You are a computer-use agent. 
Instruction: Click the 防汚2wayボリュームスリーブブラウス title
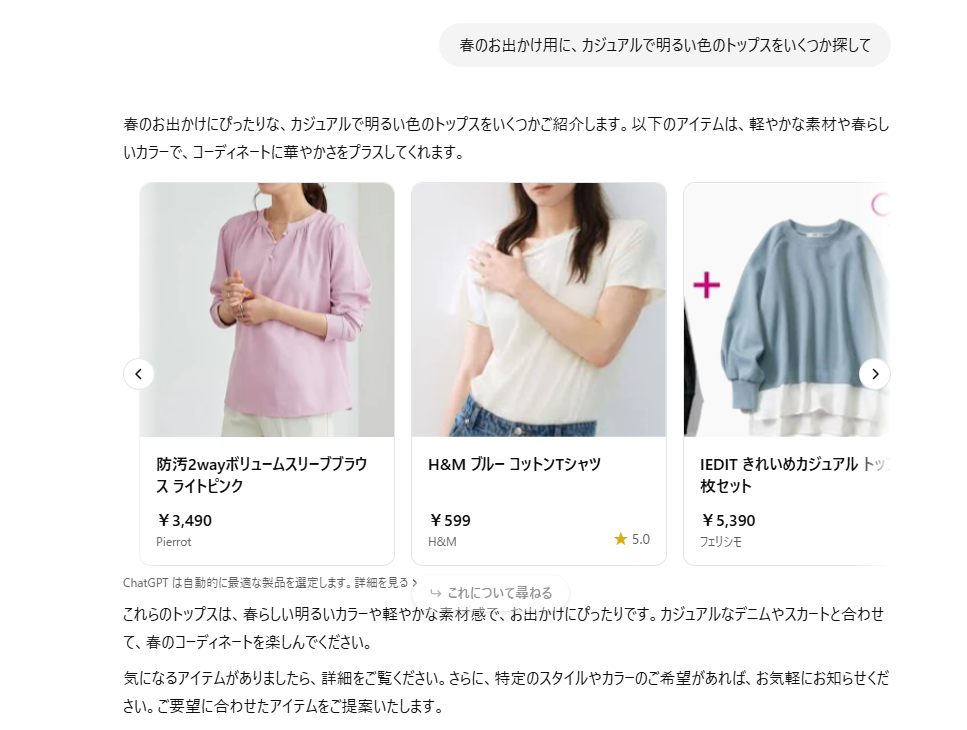point(262,475)
